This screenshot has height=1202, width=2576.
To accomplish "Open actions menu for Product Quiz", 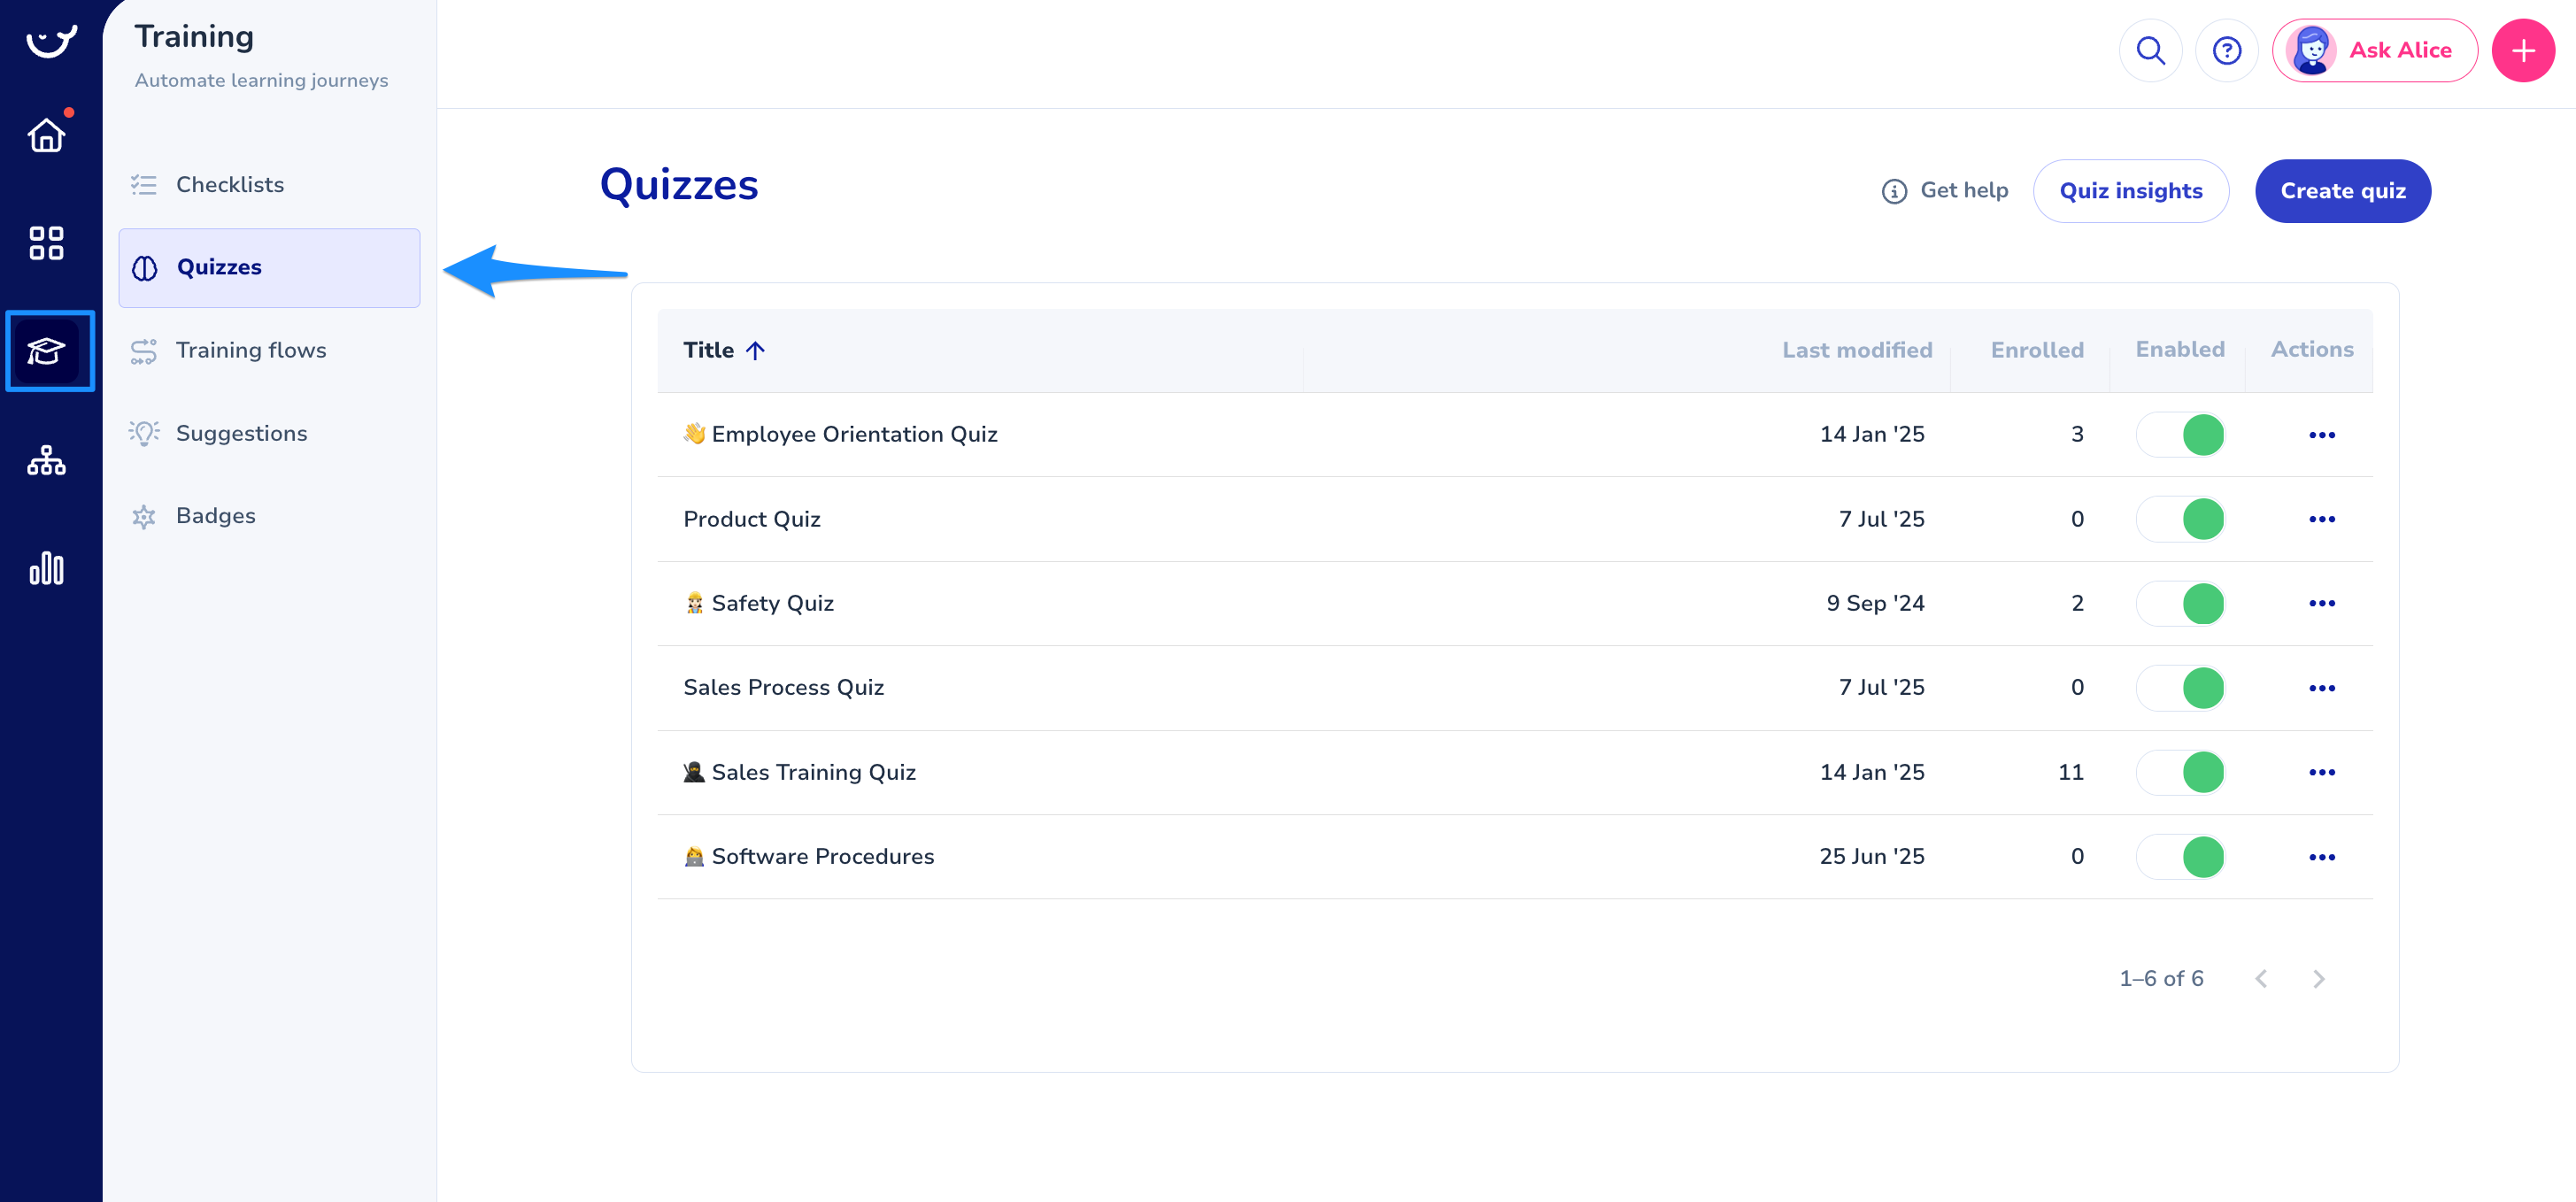I will (x=2321, y=519).
